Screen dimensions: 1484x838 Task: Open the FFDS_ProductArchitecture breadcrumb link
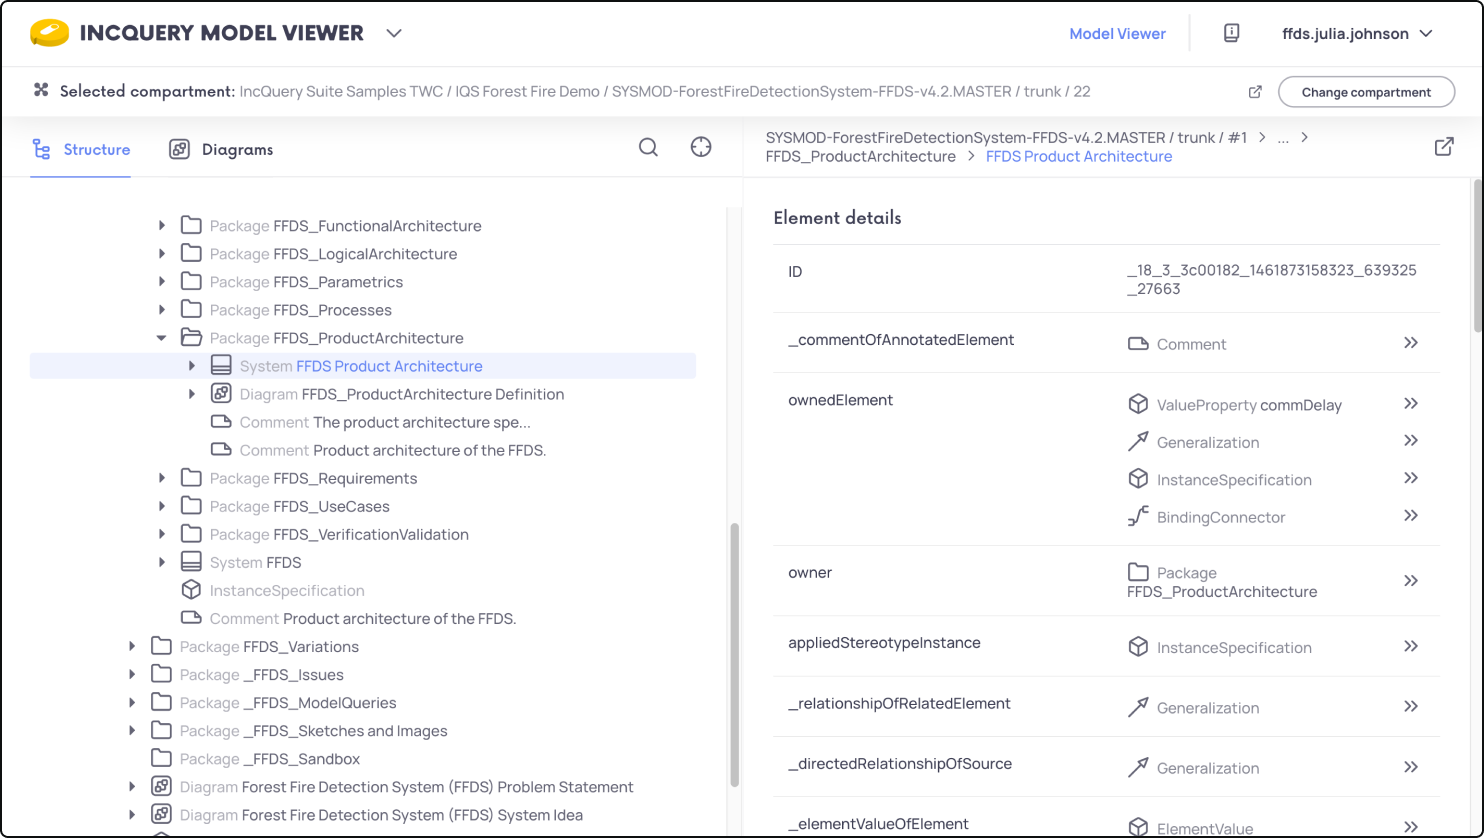point(860,156)
